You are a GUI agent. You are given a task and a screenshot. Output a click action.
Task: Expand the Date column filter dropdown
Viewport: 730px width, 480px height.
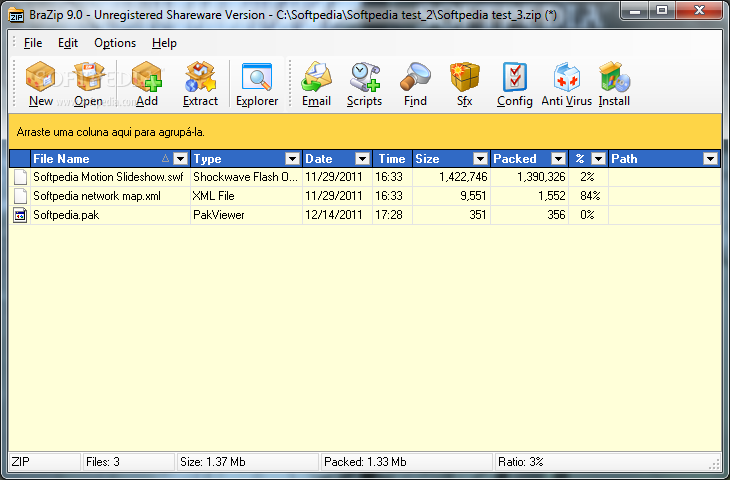point(362,159)
